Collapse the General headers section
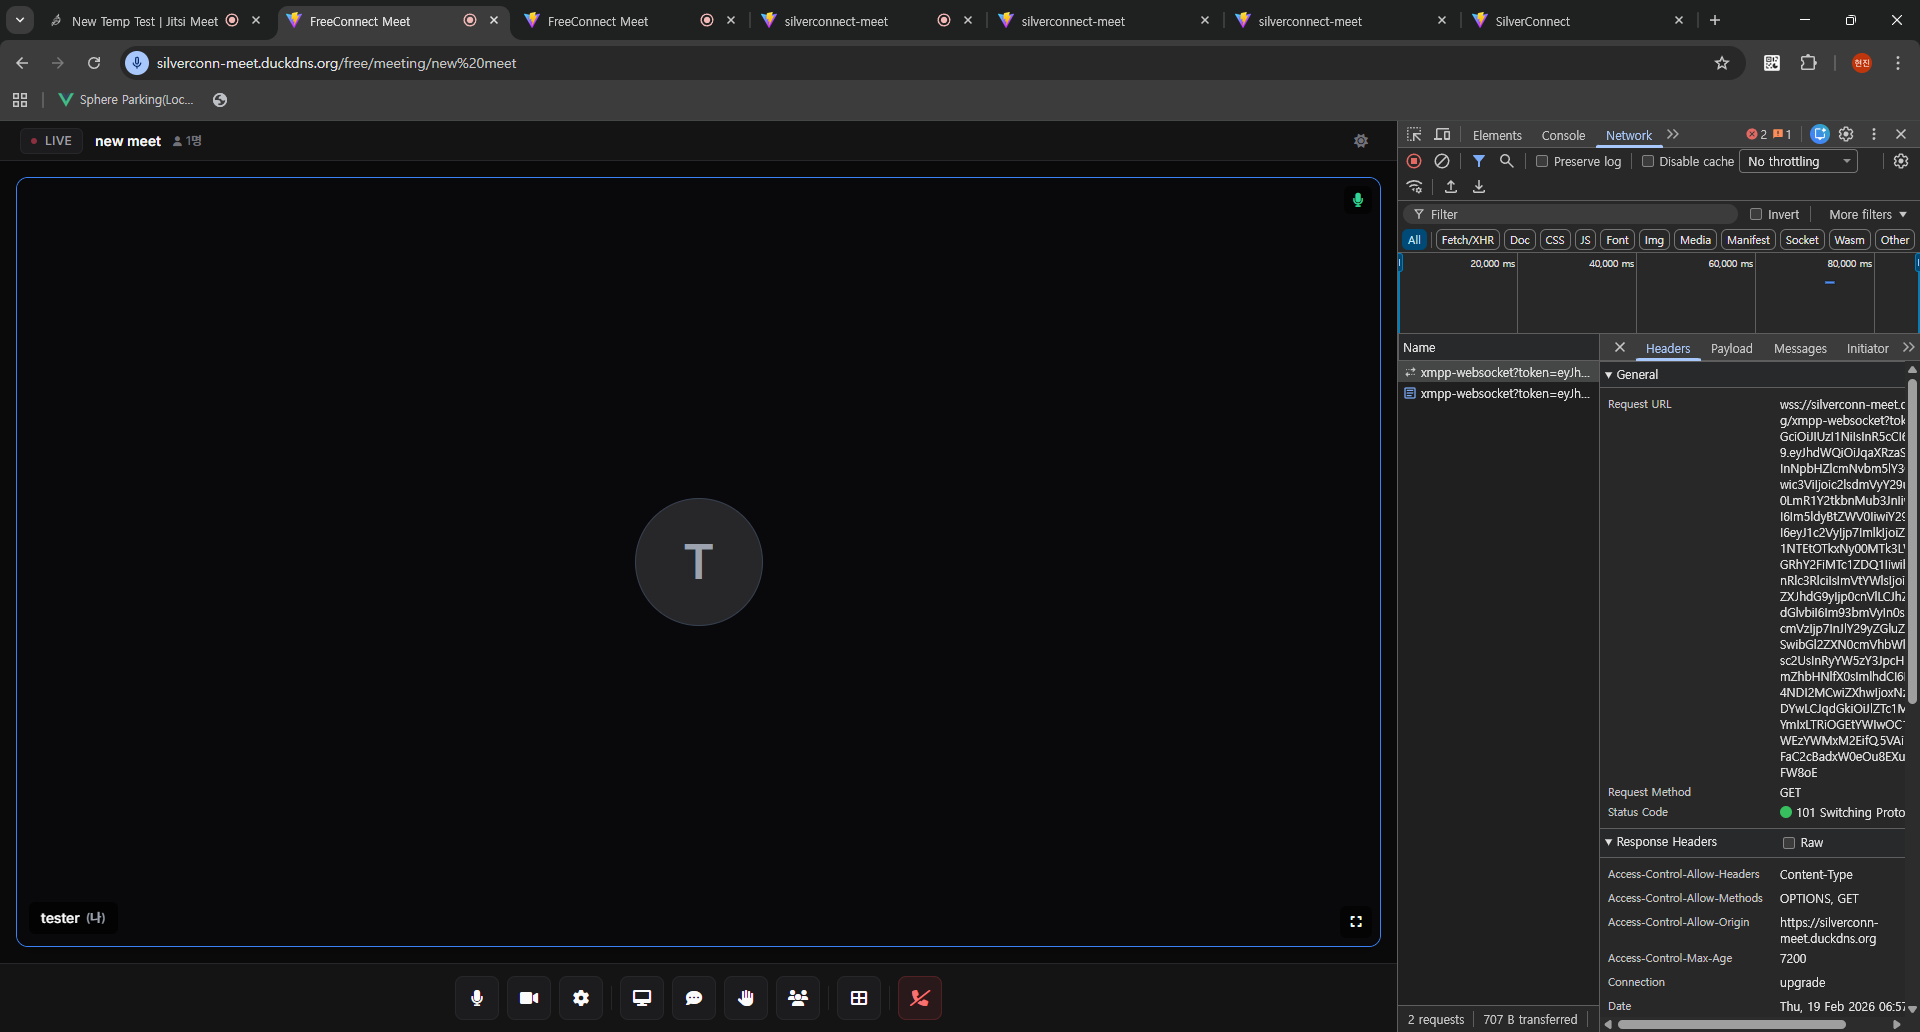 click(x=1609, y=375)
